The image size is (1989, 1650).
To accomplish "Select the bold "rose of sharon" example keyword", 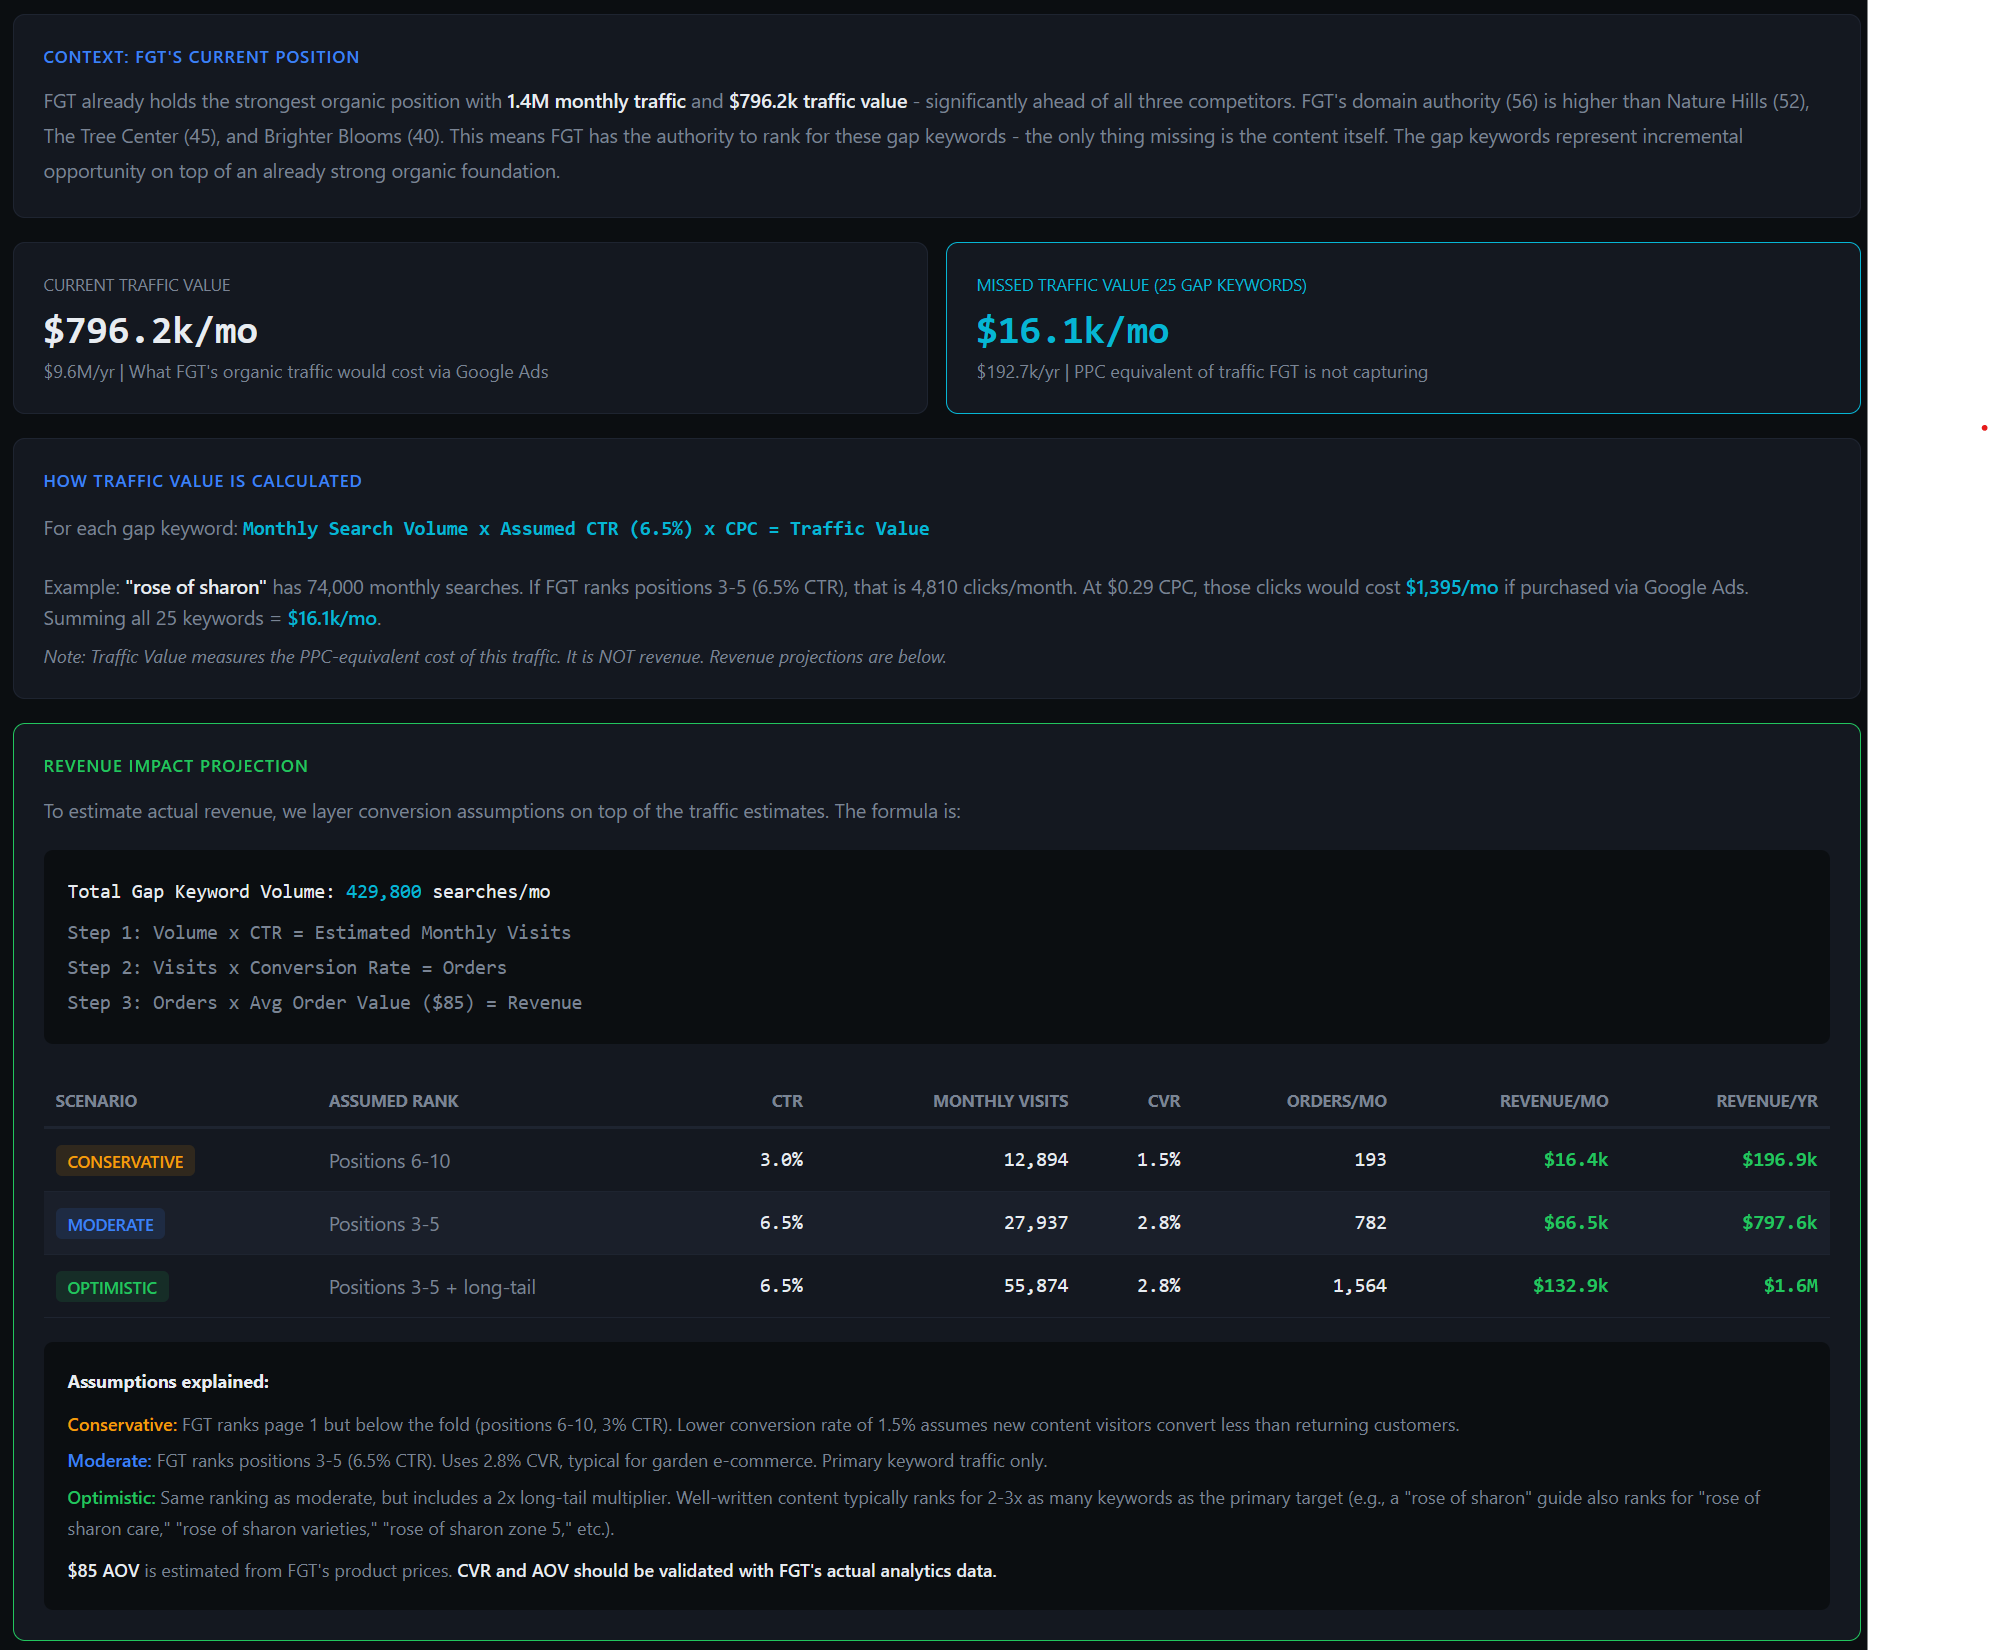I will (196, 587).
